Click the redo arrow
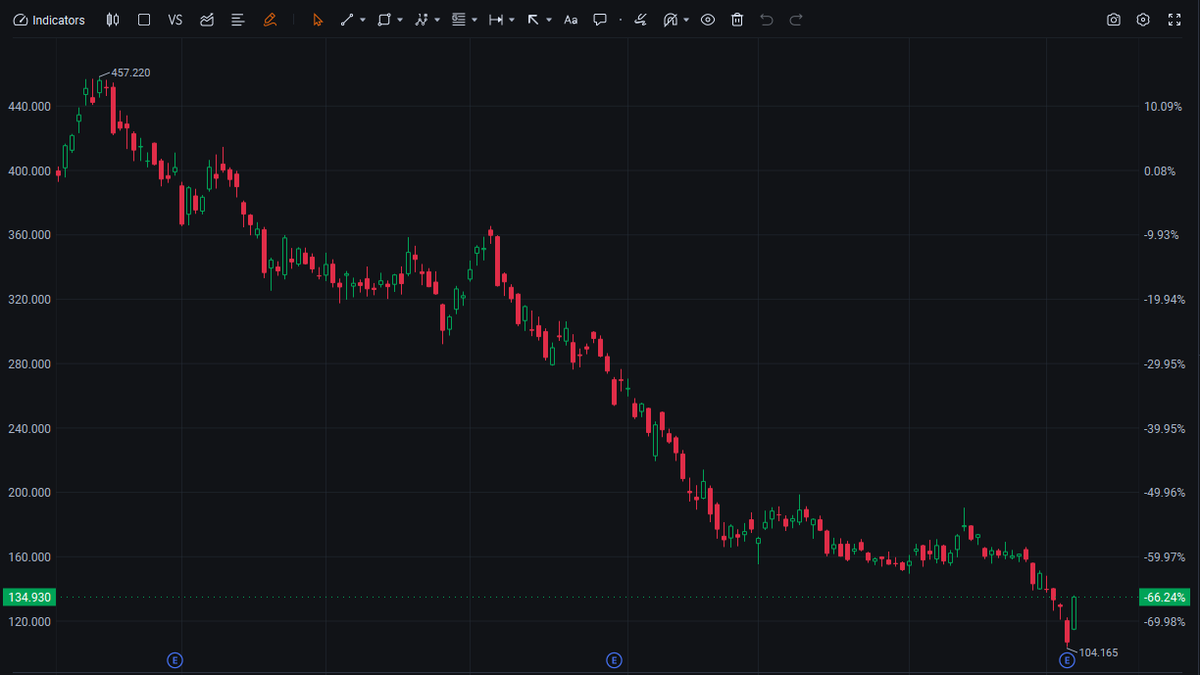The width and height of the screenshot is (1200, 675). coord(796,20)
